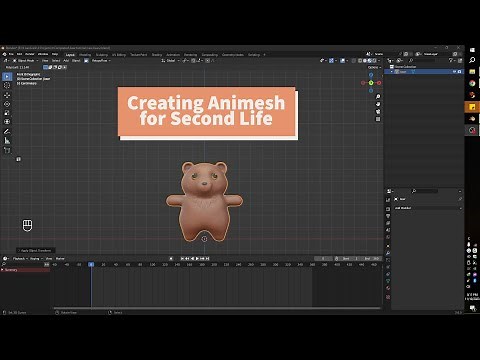Open the Add Modifier dropdown
The height and width of the screenshot is (360, 480).
pyautogui.click(x=428, y=208)
